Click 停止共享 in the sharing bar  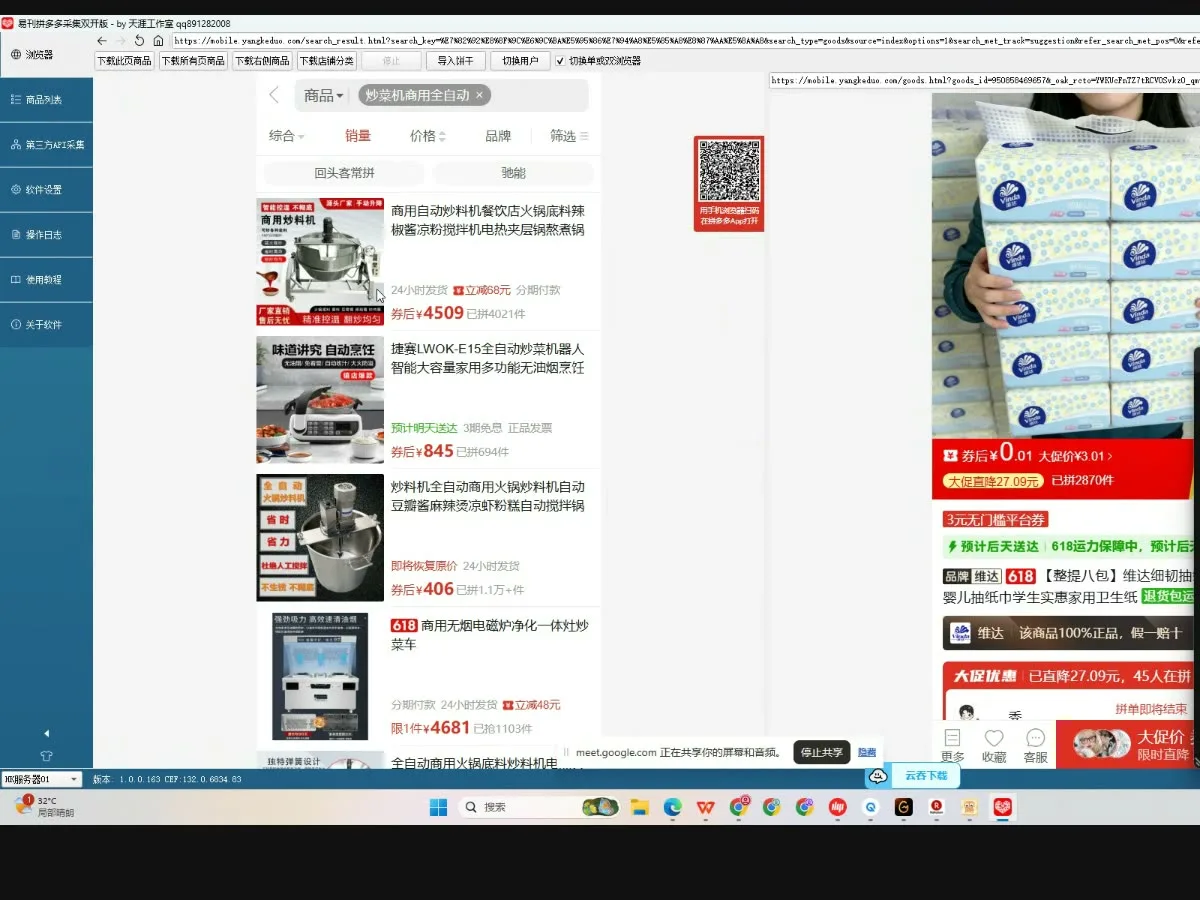(822, 752)
